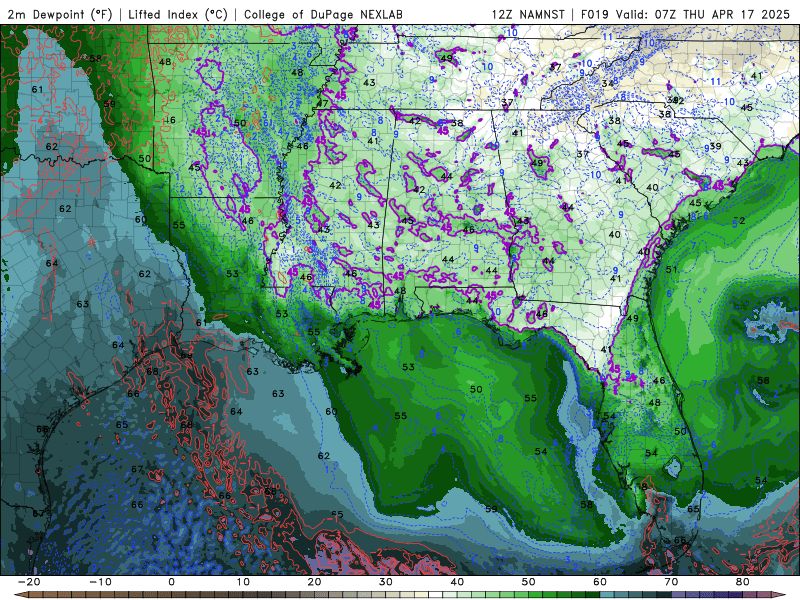Click the '-20' color scale label
Screen dimensions: 800x600
[29, 582]
